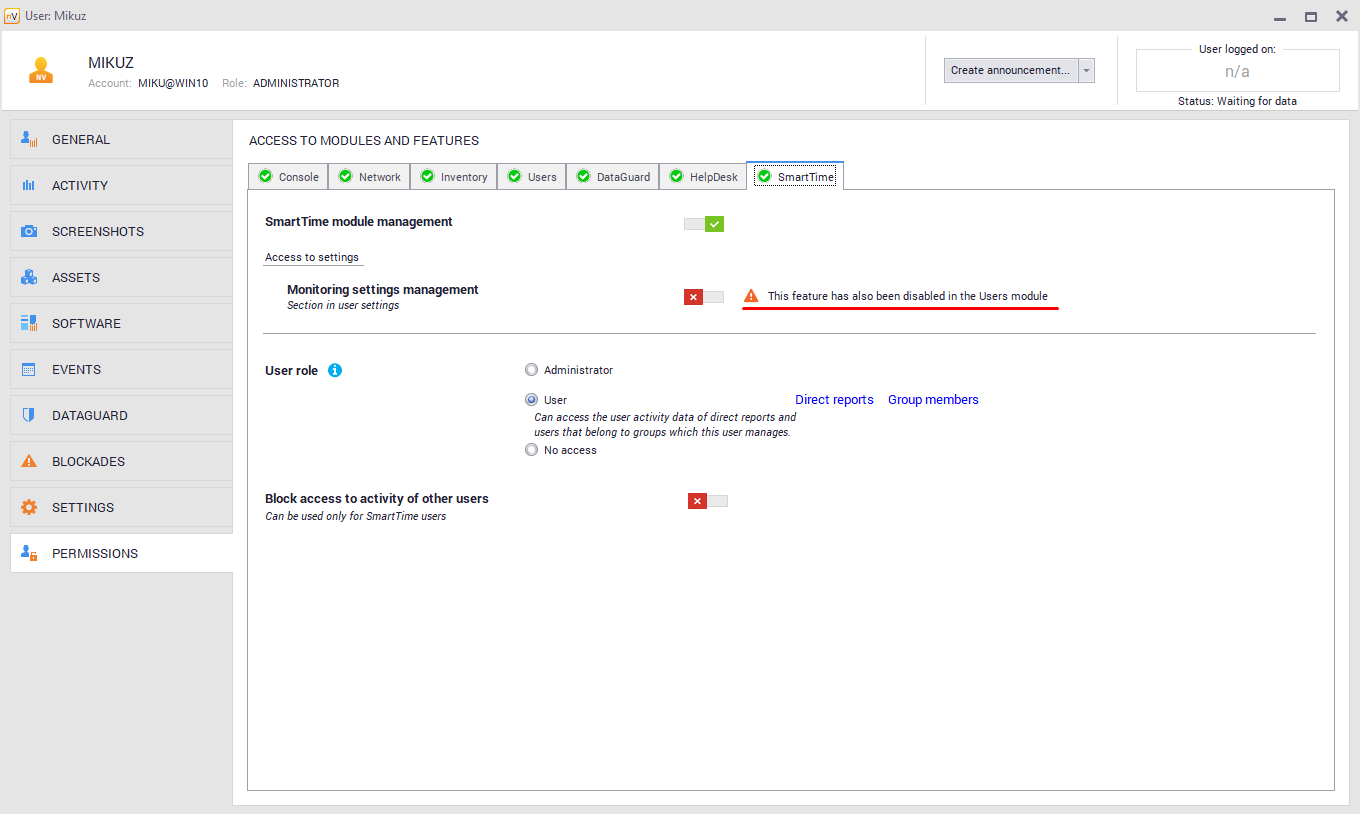Click the Blockades warning triangle icon
The height and width of the screenshot is (814, 1360).
coord(29,462)
